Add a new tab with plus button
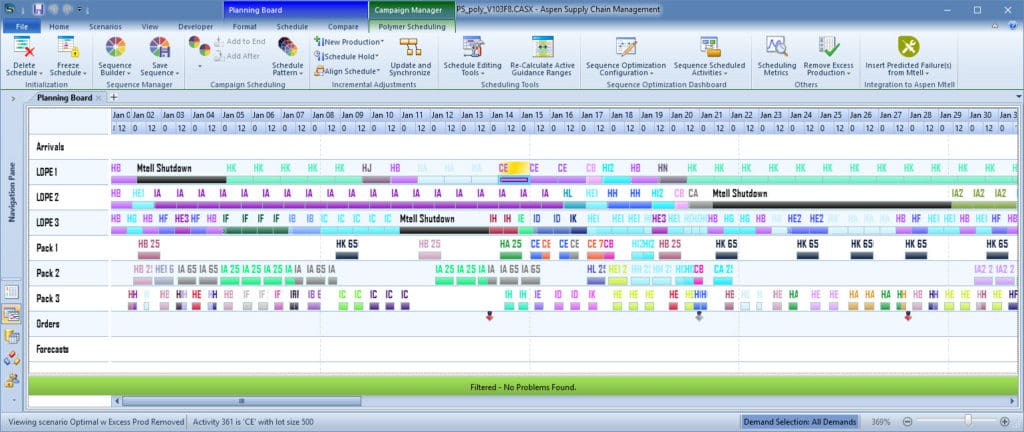The image size is (1024, 432). (x=113, y=98)
